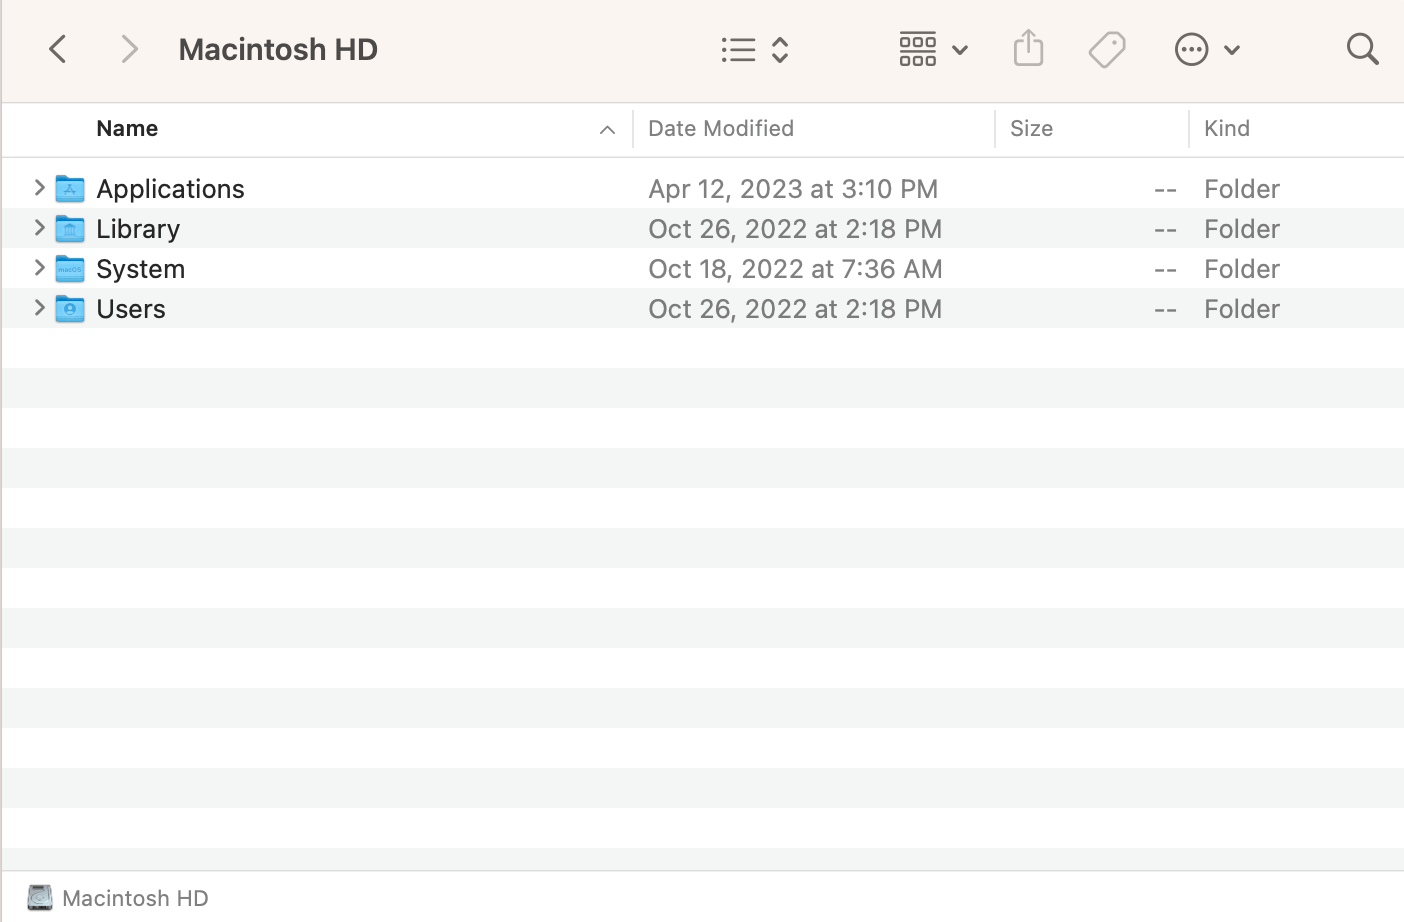Select the Users row in the file list
The image size is (1404, 922).
click(400, 308)
